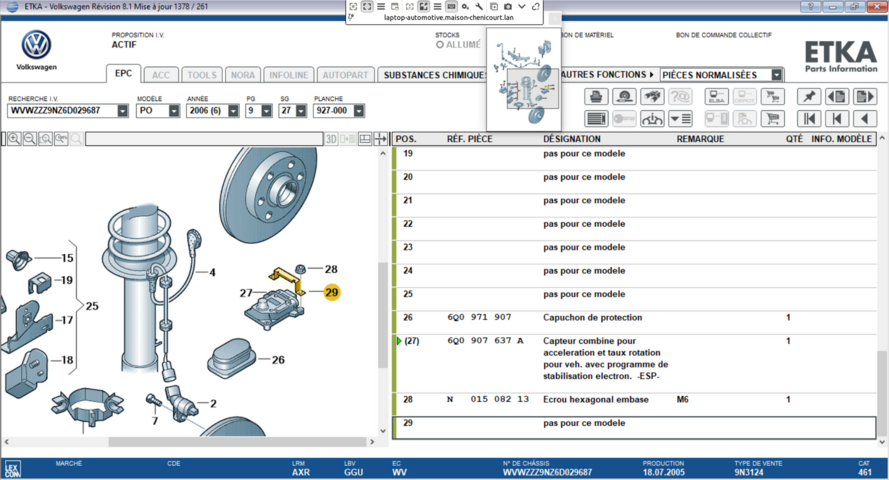Viewport: 889px width, 480px height.
Task: Click the illustration search input field
Action: click(x=204, y=139)
